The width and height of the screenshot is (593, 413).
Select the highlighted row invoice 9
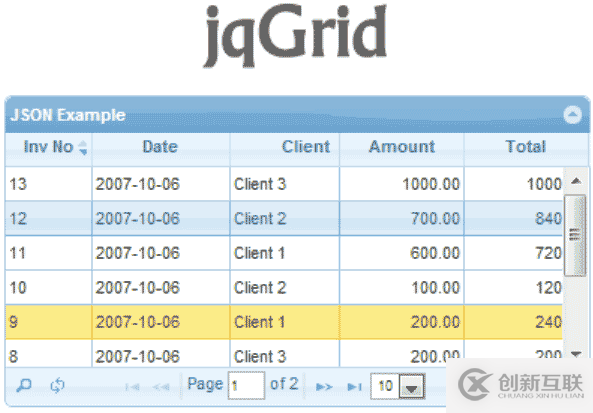tap(284, 322)
